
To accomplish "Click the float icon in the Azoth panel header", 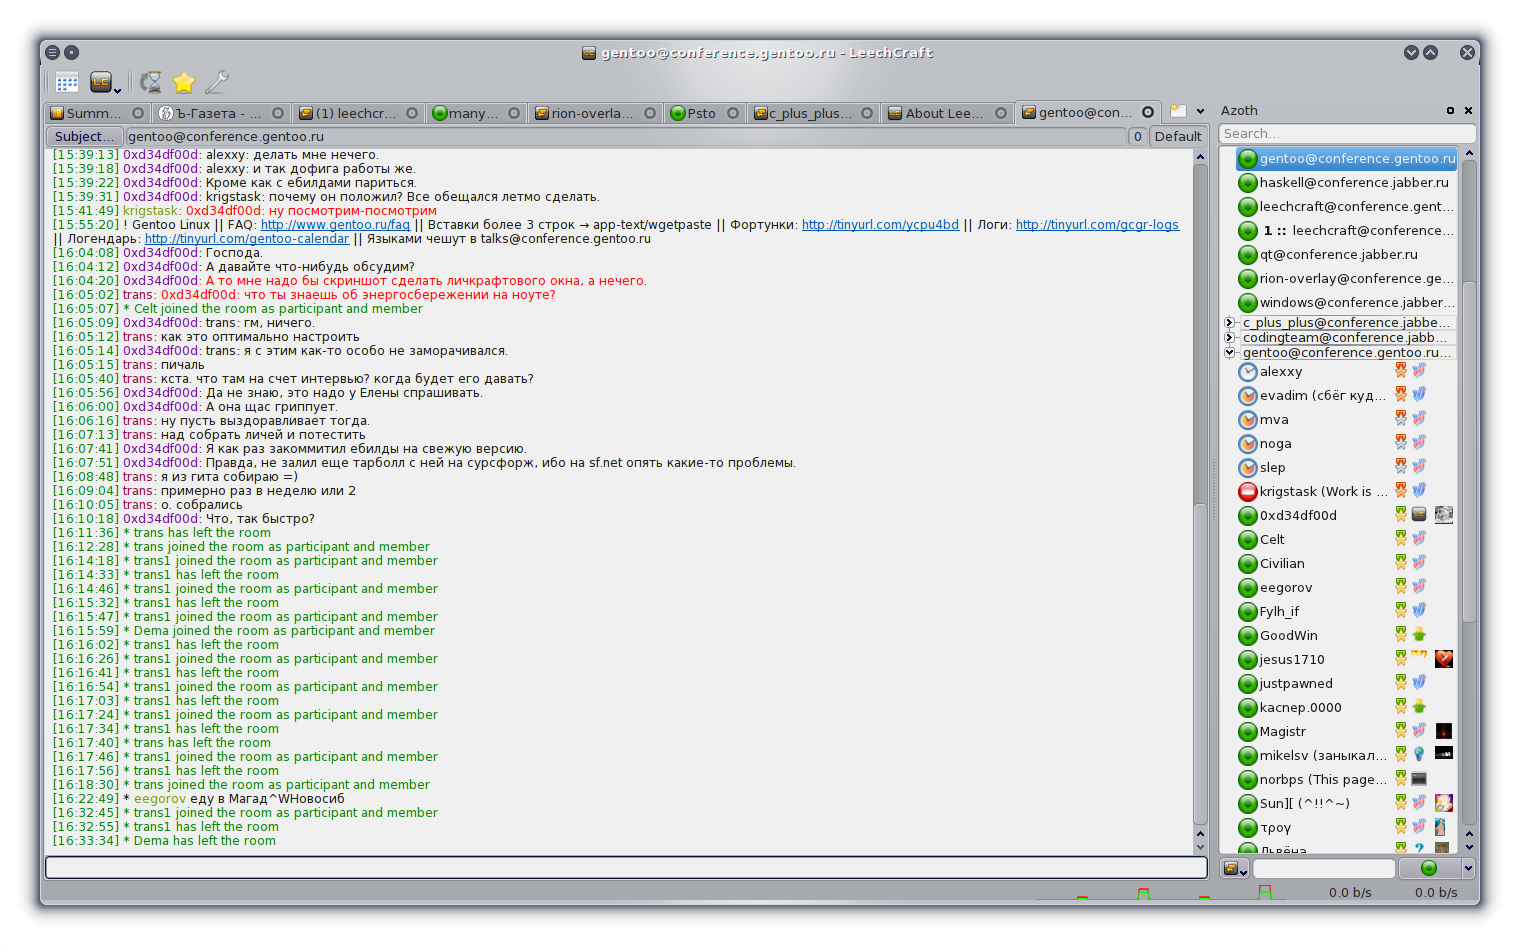I will pyautogui.click(x=1450, y=111).
